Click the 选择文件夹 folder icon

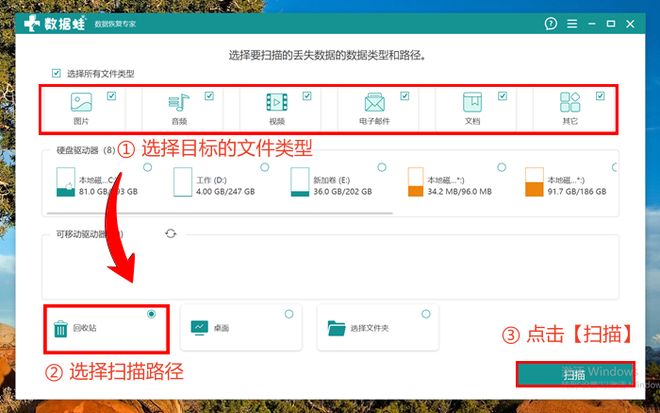click(336, 328)
